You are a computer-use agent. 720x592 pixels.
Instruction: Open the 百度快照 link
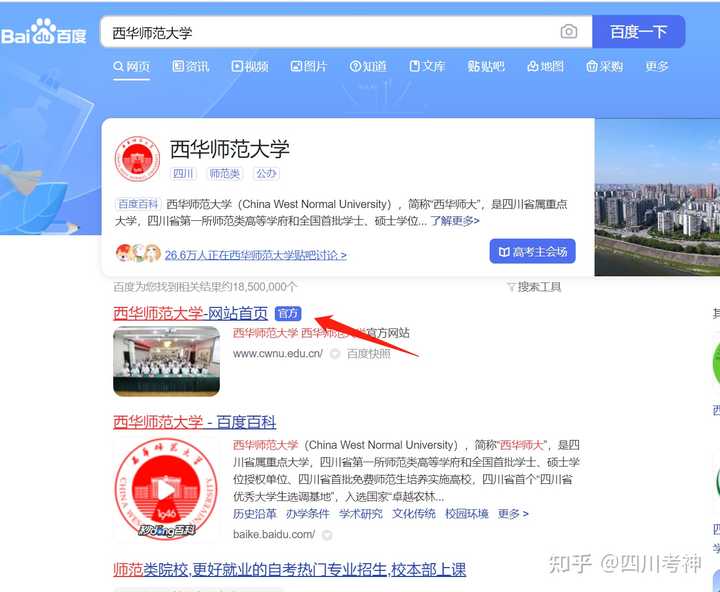click(x=369, y=354)
